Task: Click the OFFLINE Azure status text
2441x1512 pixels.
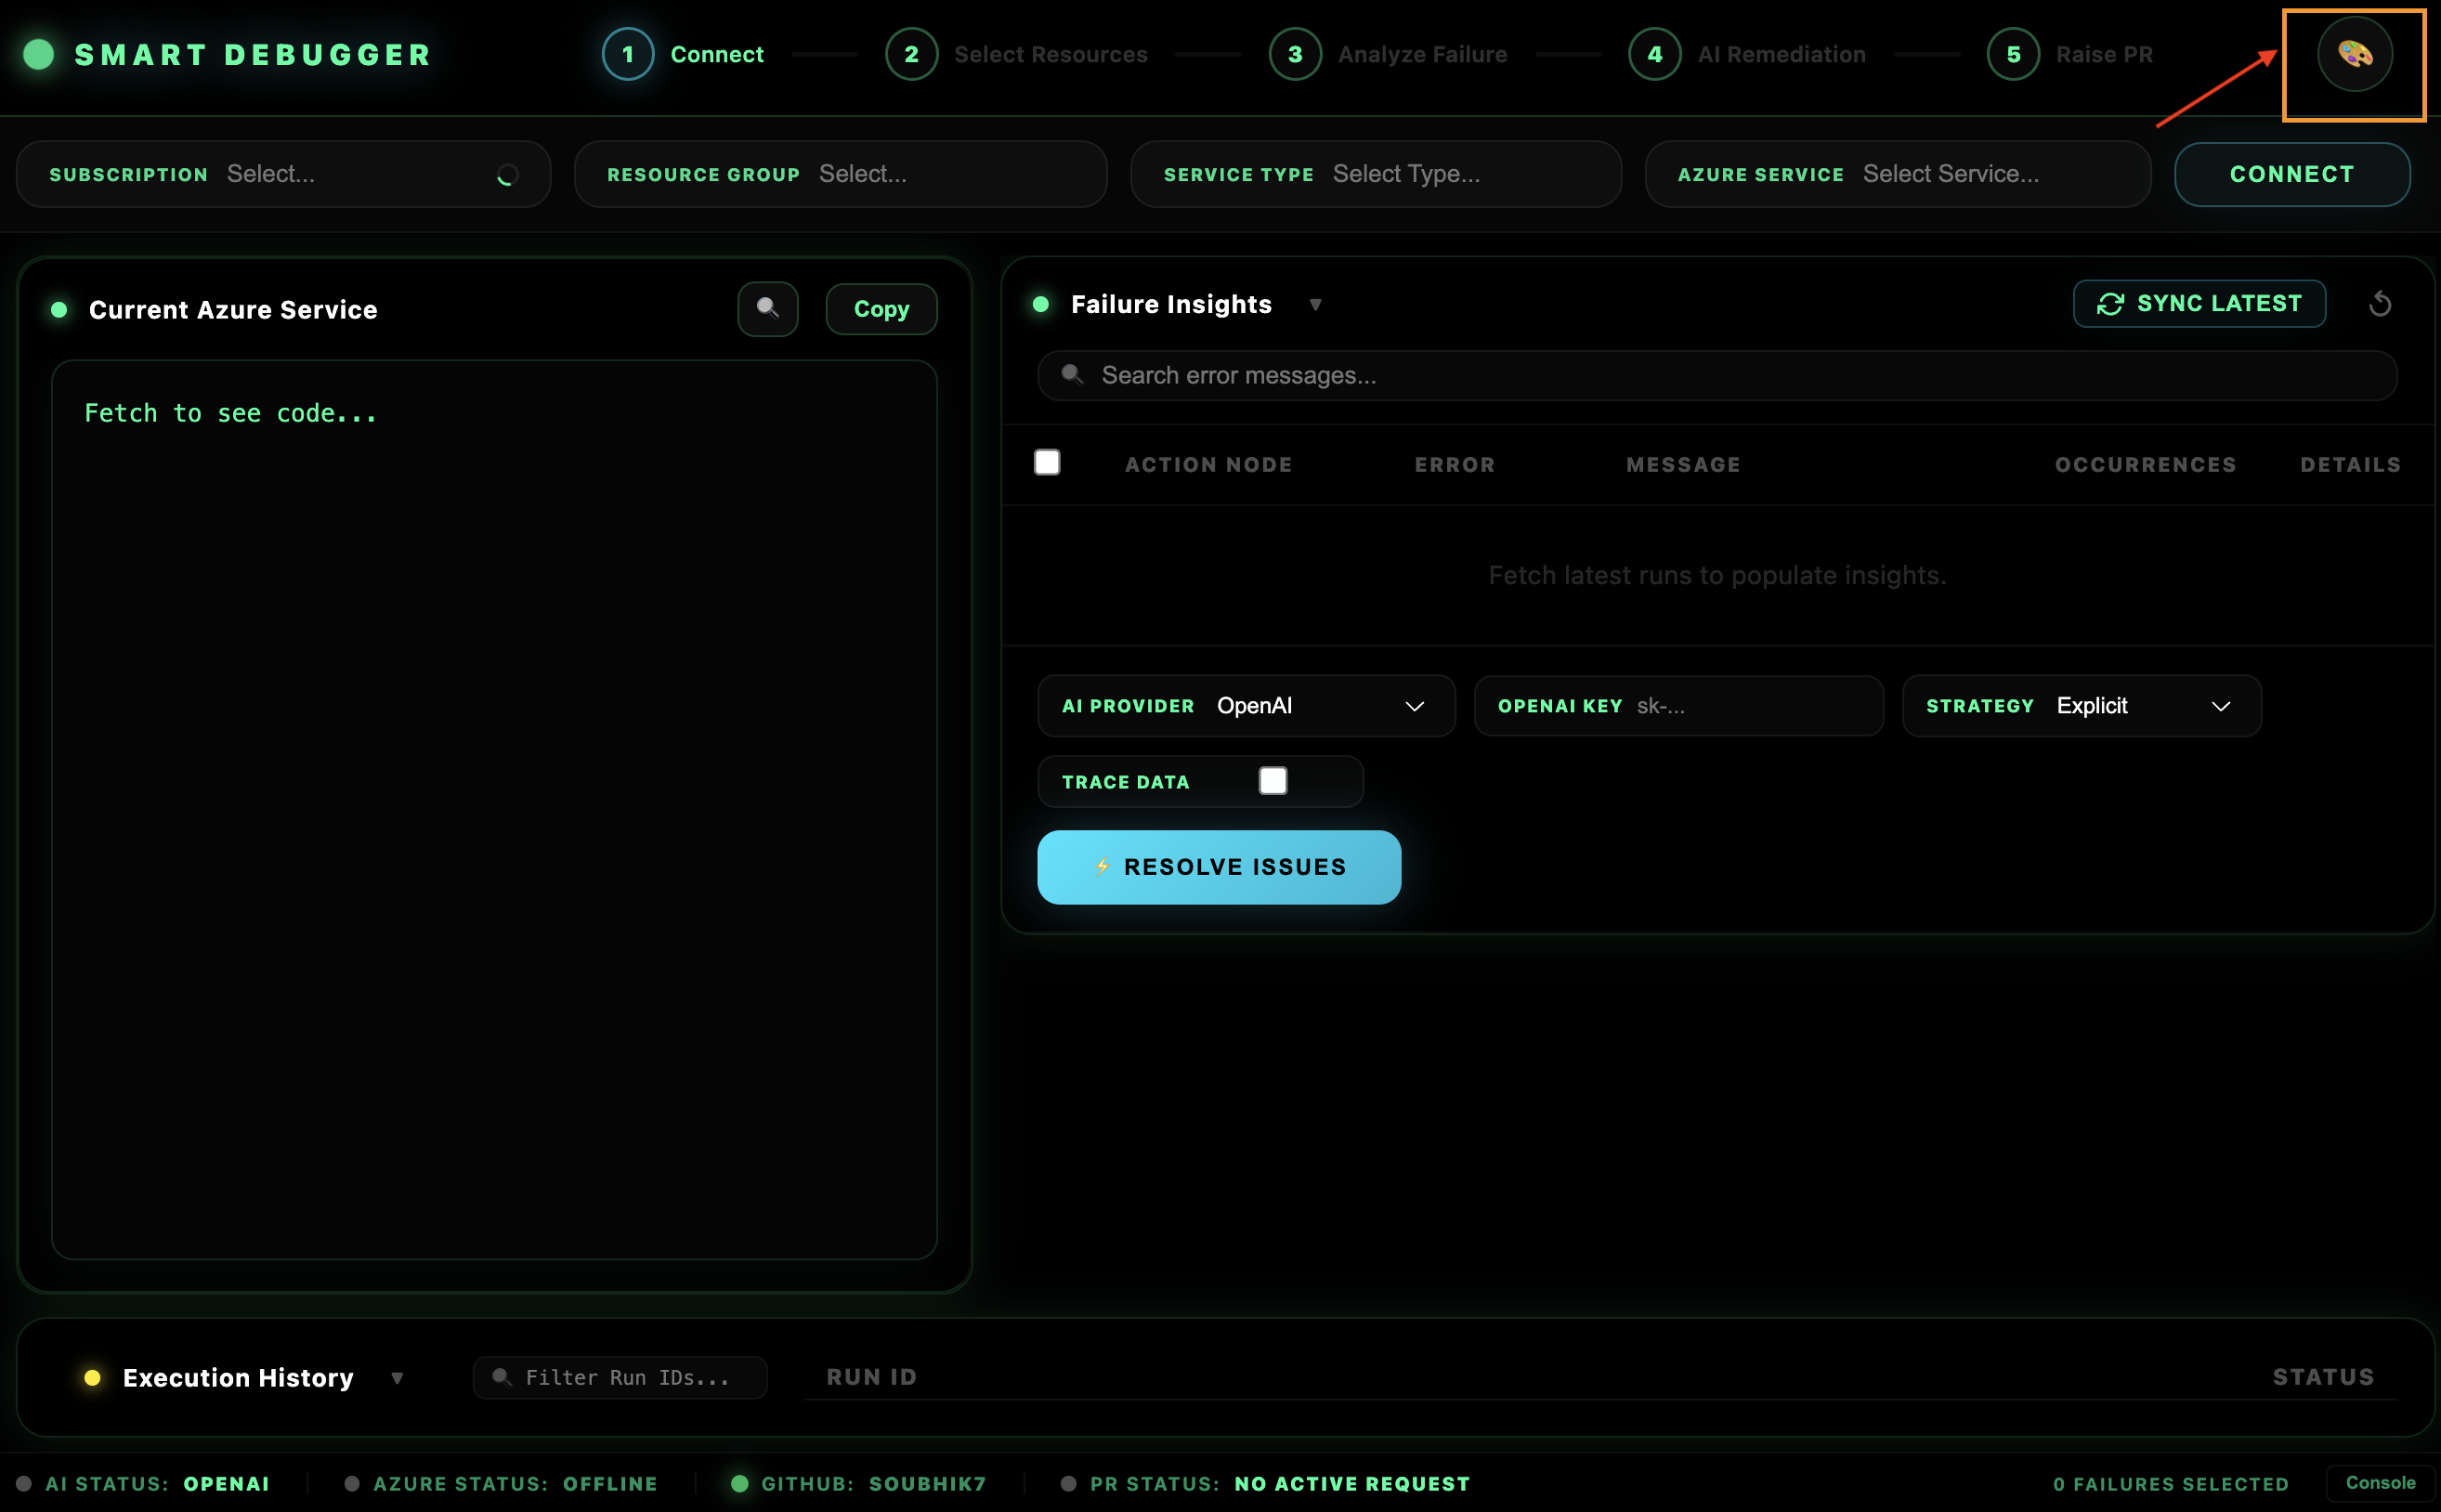Action: (x=609, y=1484)
